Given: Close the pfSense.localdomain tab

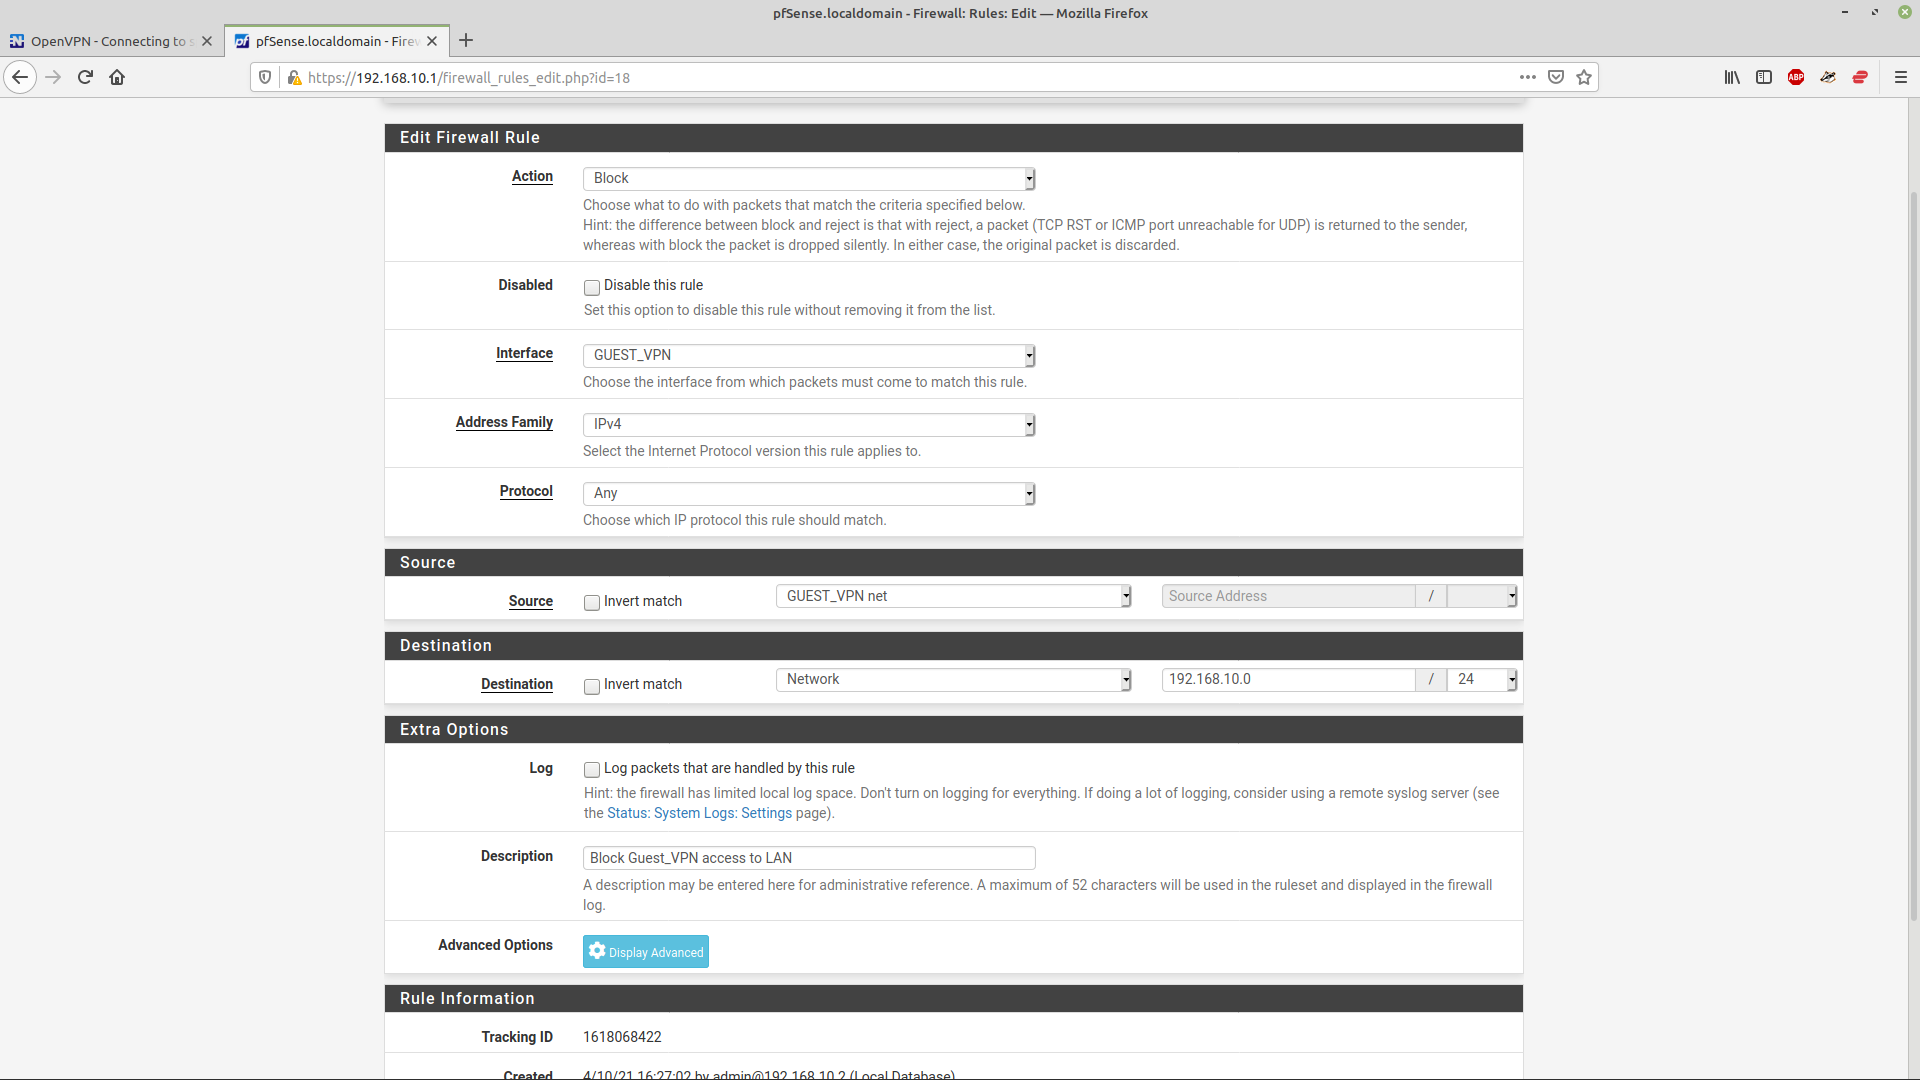Looking at the screenshot, I should coord(432,41).
